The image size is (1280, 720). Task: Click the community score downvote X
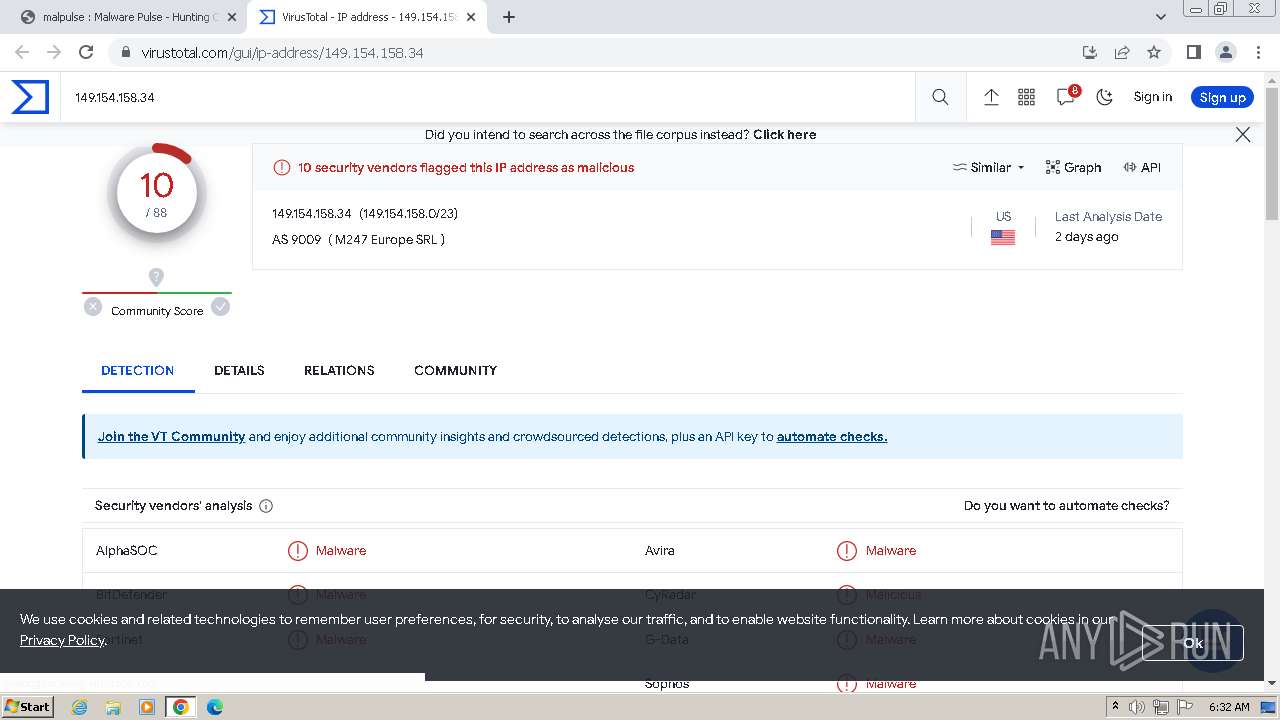[93, 307]
